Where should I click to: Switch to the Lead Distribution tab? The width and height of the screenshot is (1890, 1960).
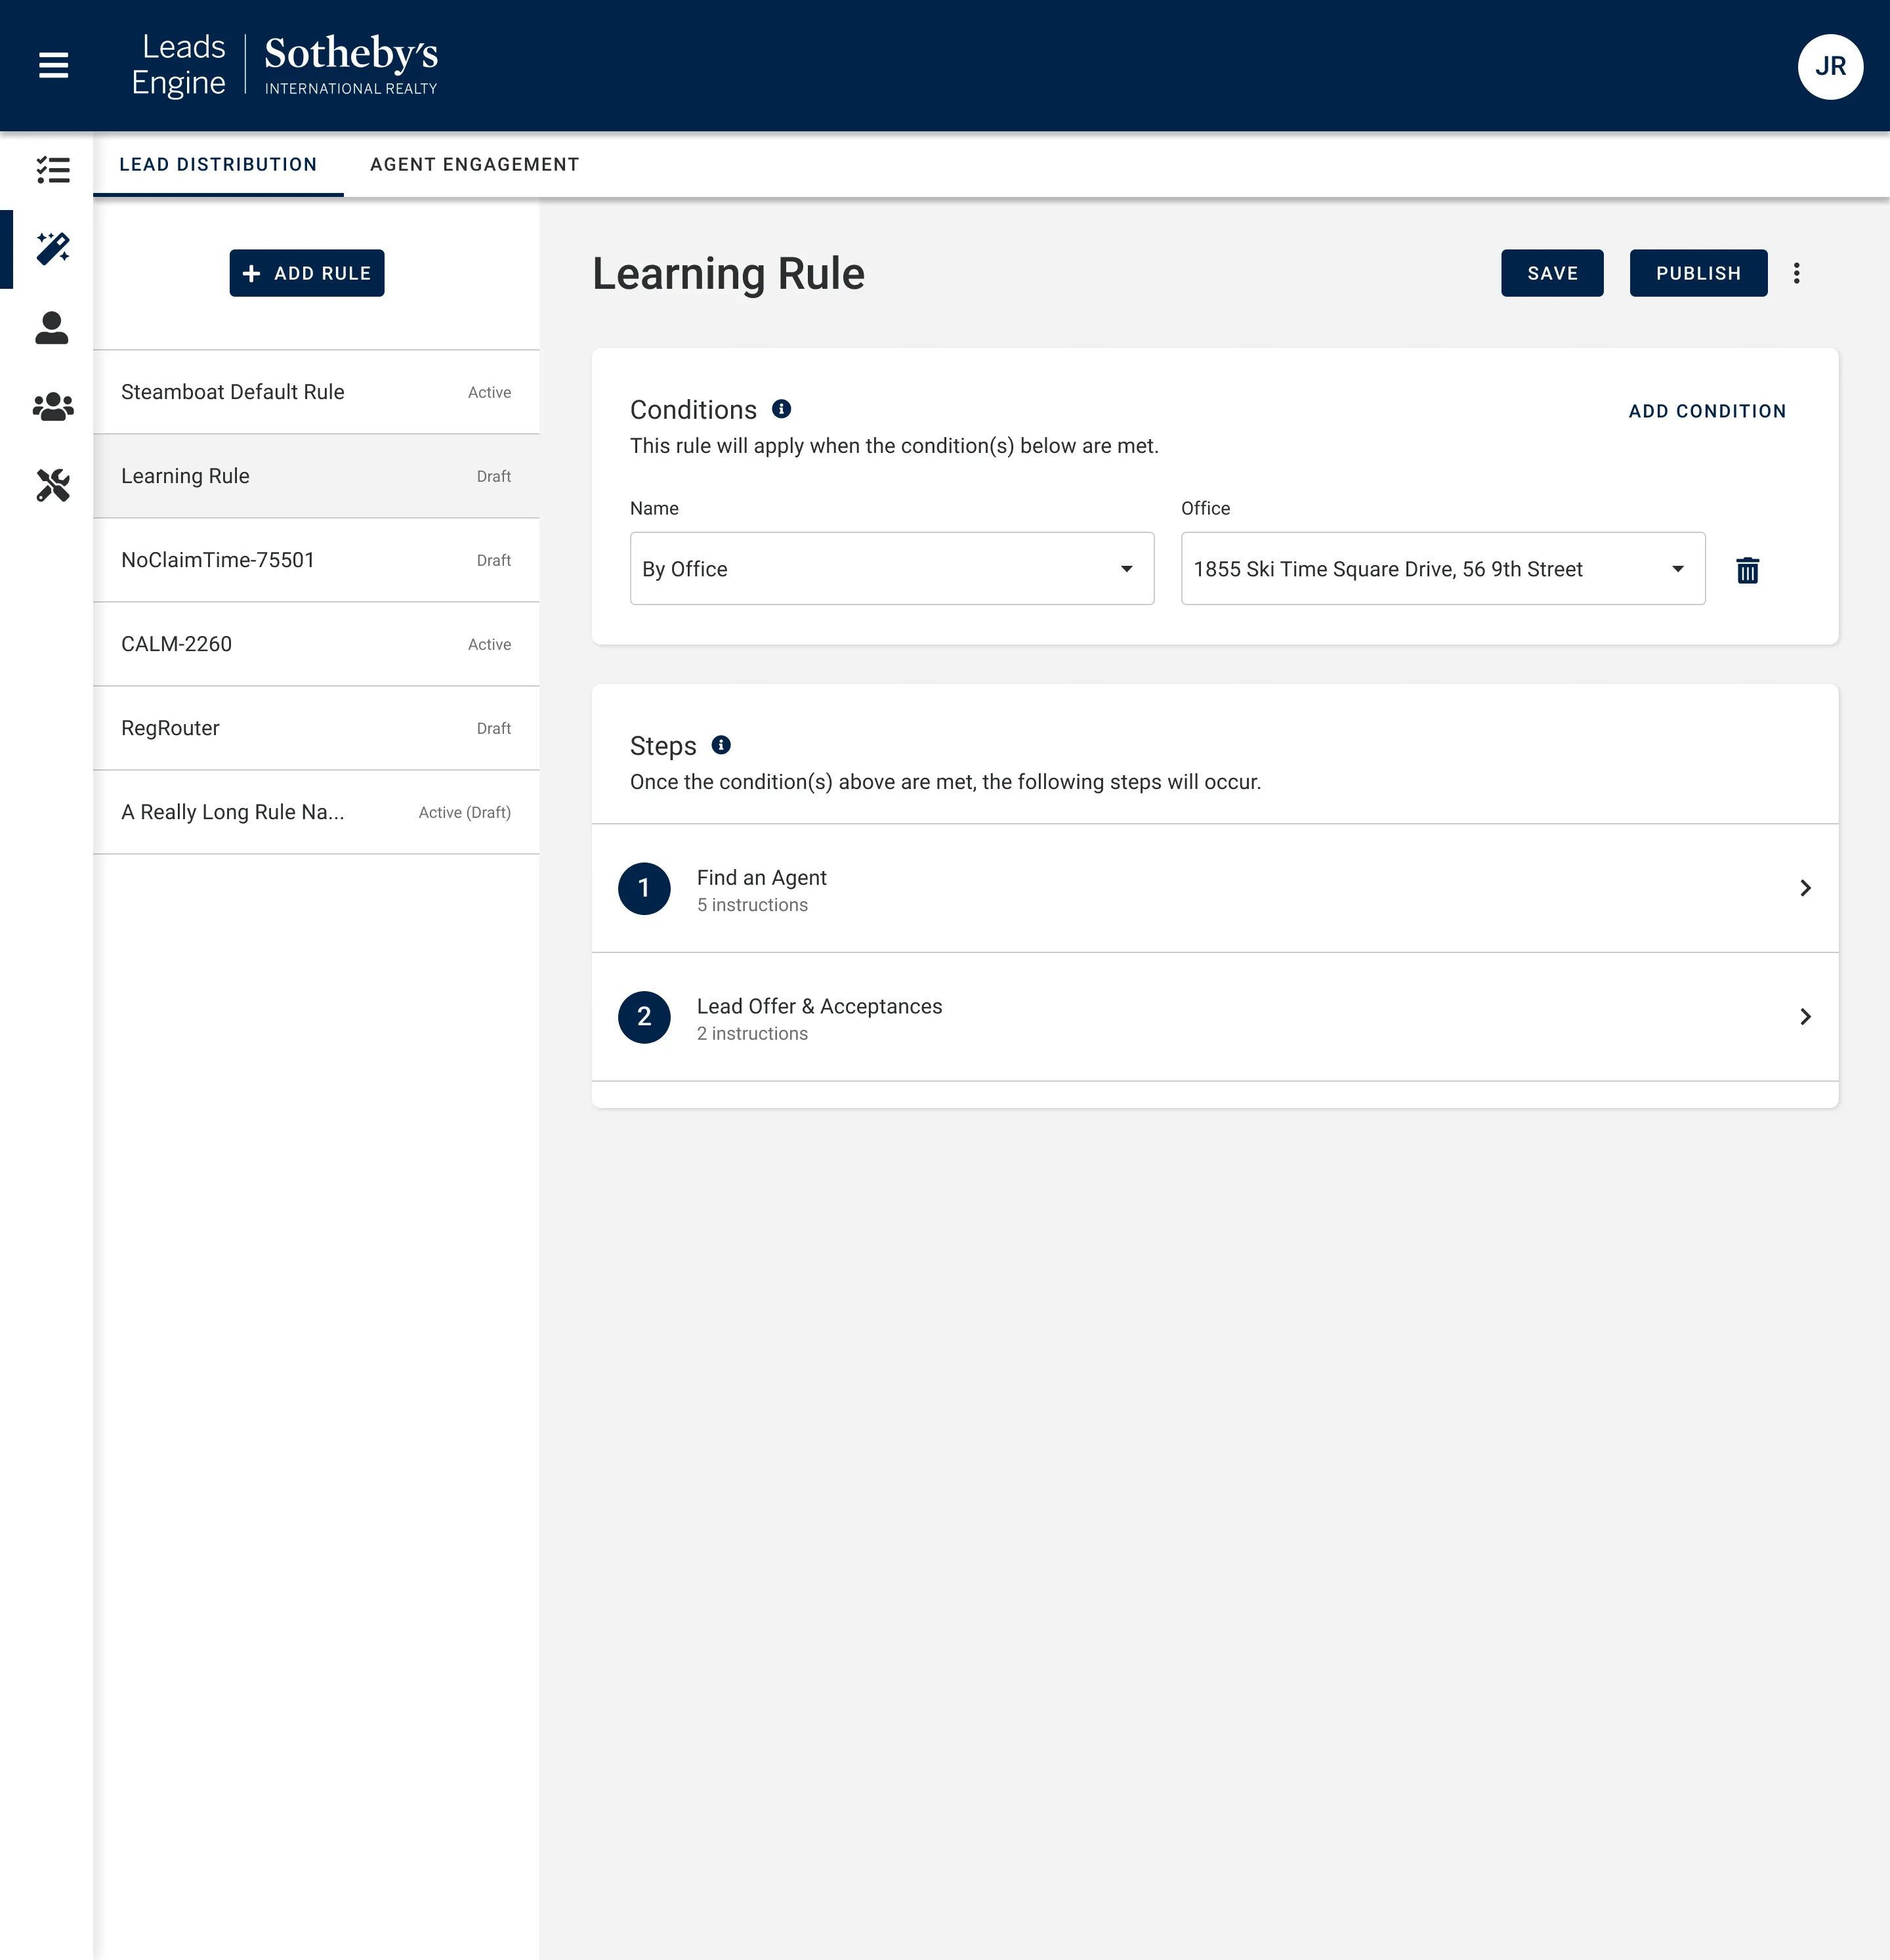[x=218, y=165]
